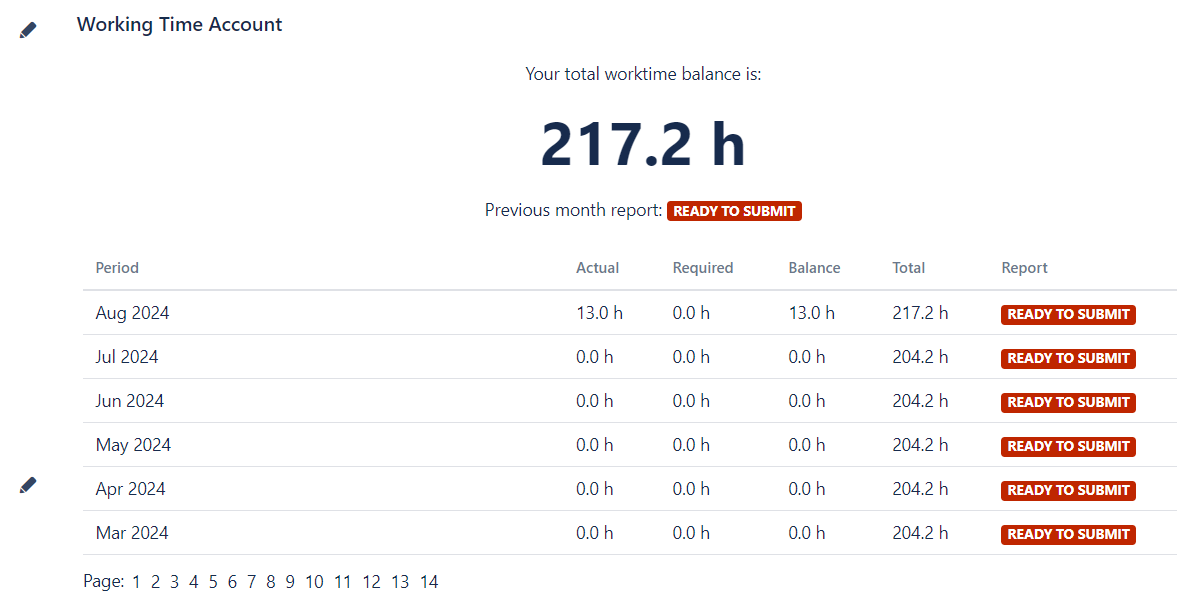Open page 5 of the worktime list
This screenshot has width=1177, height=602.
[x=213, y=582]
